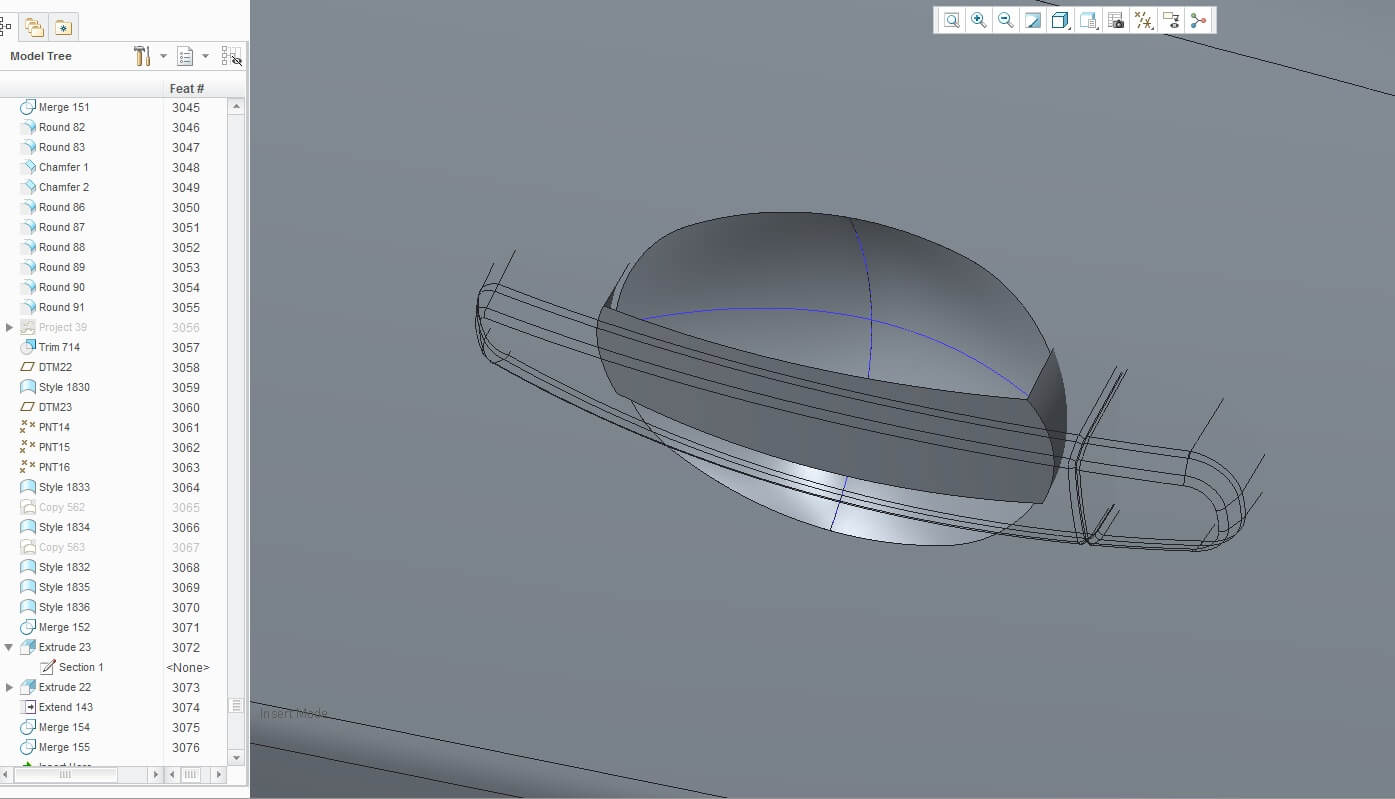Open the View Manager camera icon

[1116, 20]
